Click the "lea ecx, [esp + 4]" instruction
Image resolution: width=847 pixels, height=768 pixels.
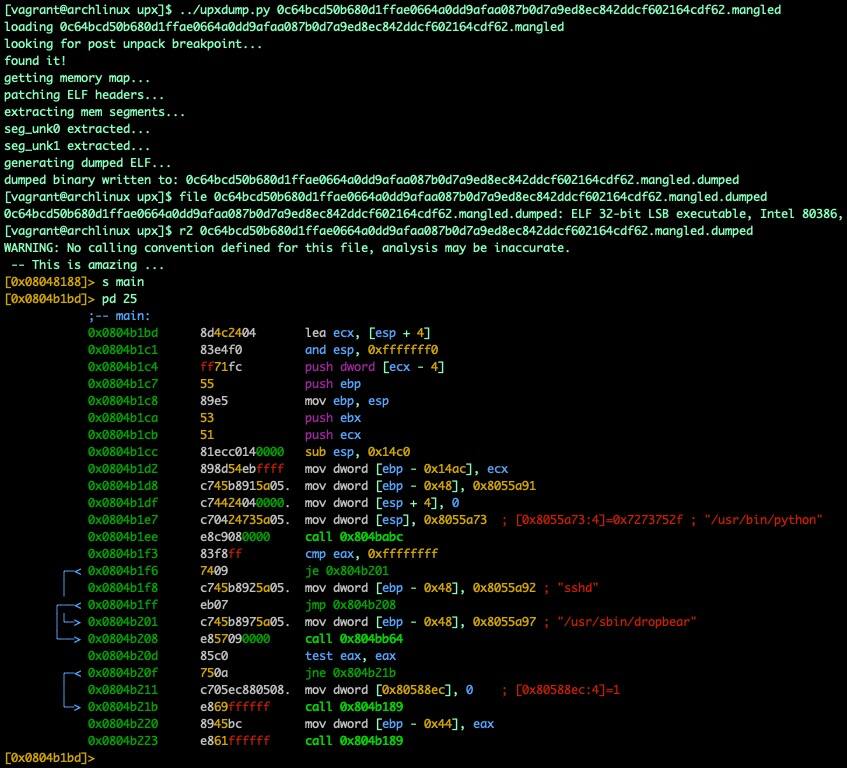coord(368,333)
